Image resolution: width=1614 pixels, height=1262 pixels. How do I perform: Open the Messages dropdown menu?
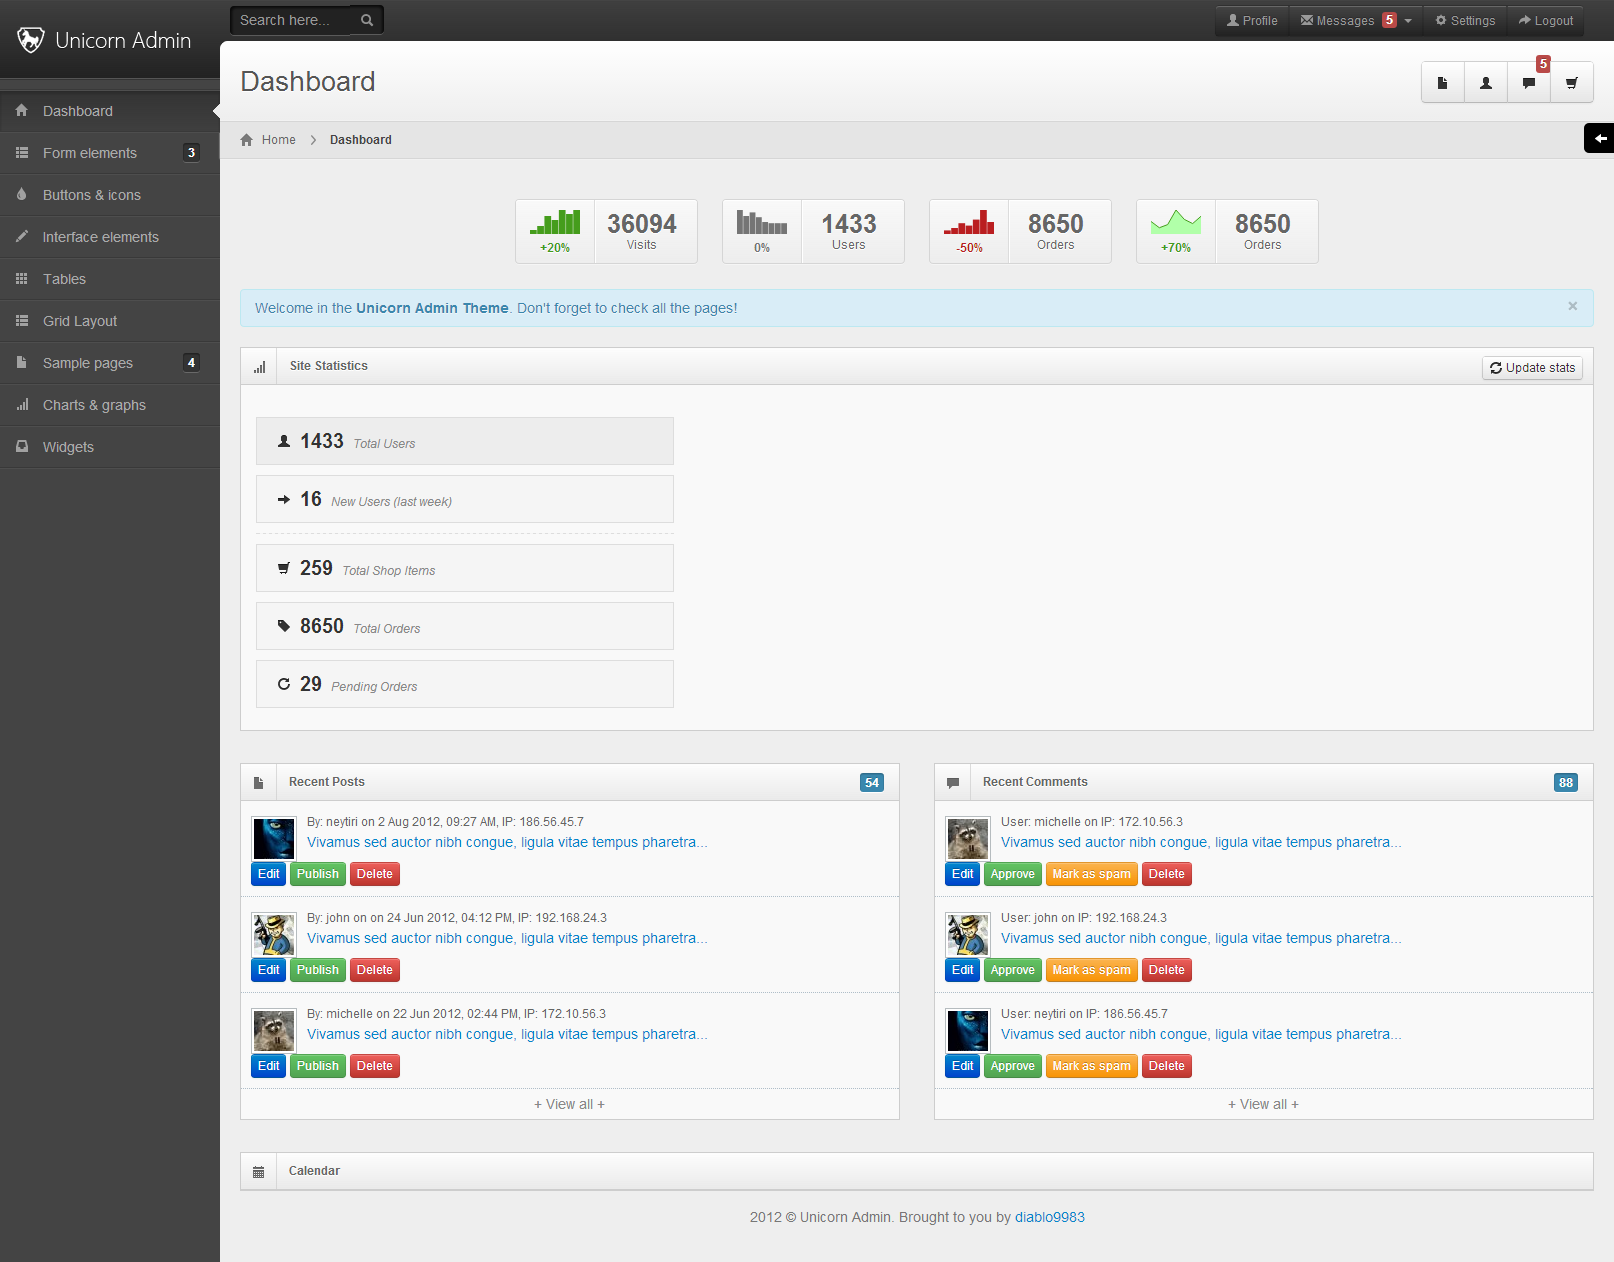[1355, 20]
